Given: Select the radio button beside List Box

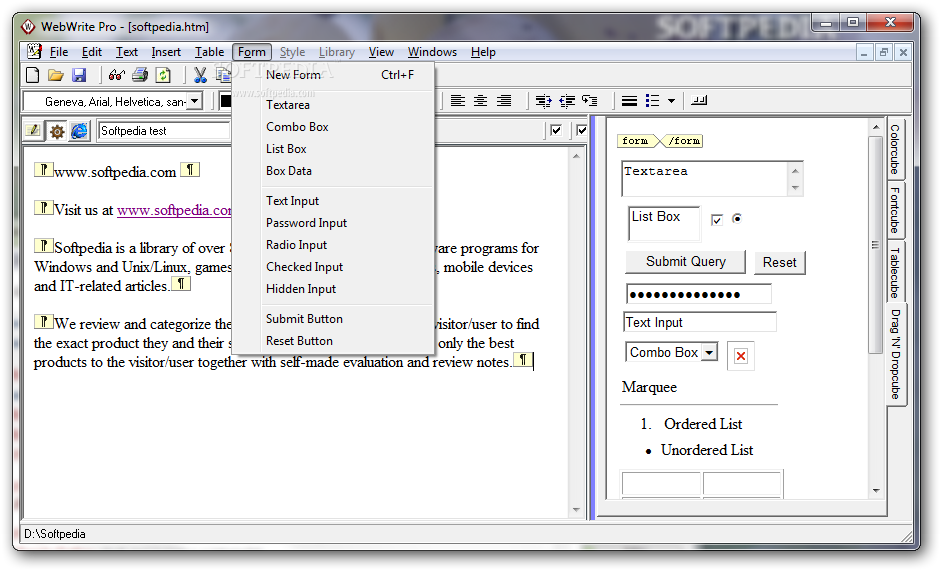Looking at the screenshot, I should pos(737,219).
